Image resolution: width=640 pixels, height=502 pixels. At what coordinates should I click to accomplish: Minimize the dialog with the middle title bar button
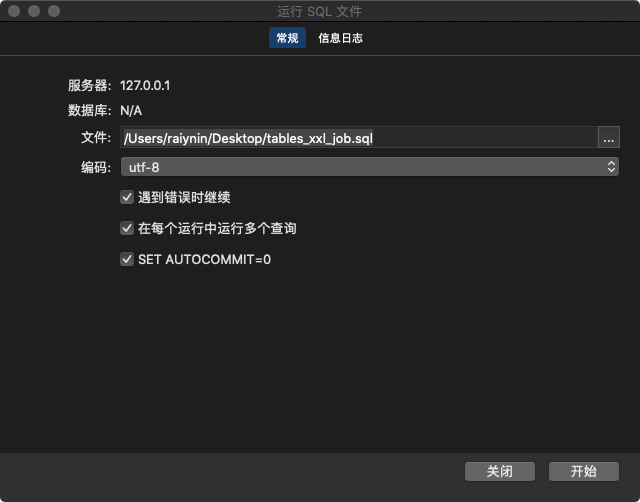click(x=34, y=11)
